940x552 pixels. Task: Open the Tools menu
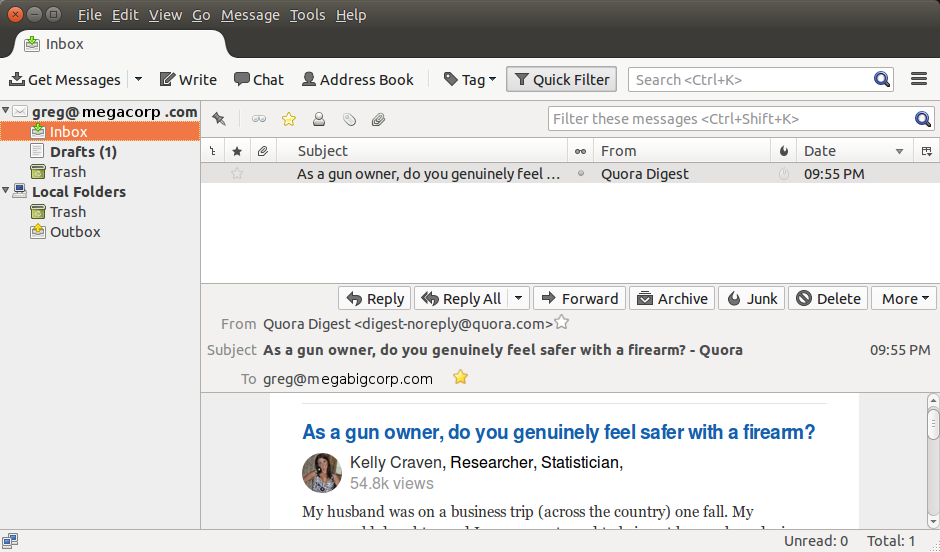[x=307, y=15]
